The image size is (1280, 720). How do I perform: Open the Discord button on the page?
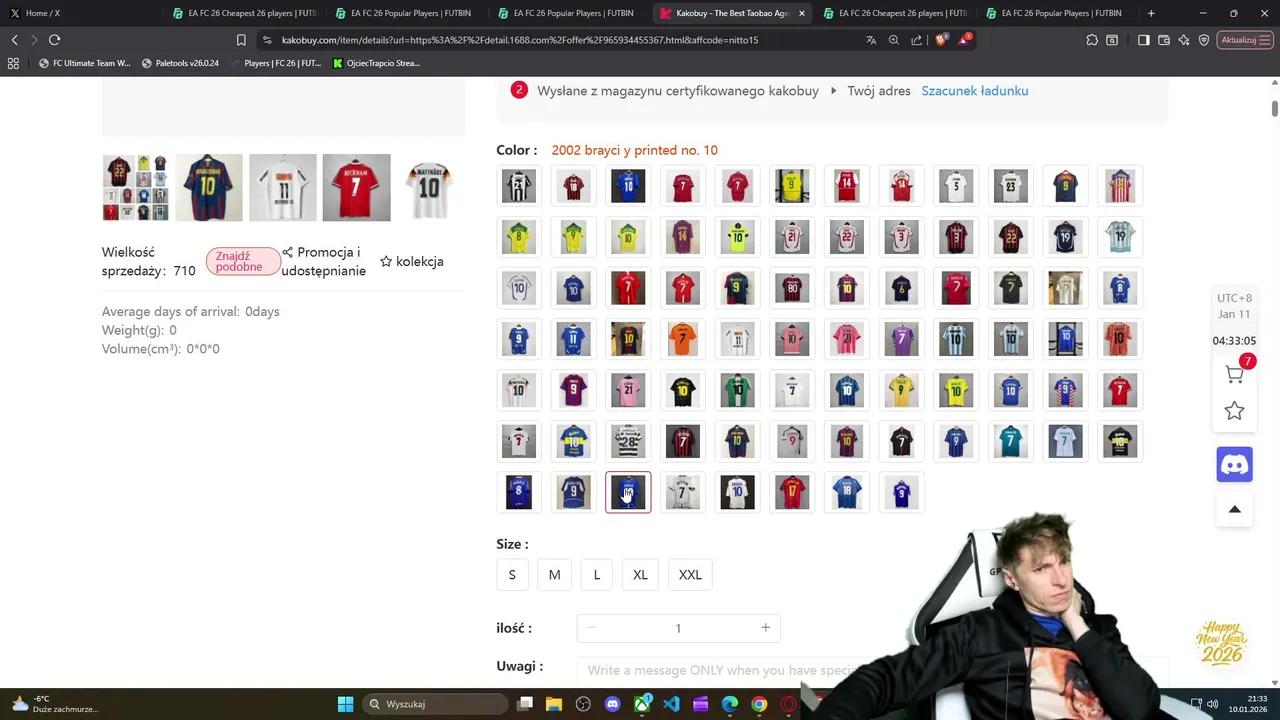click(x=1235, y=464)
